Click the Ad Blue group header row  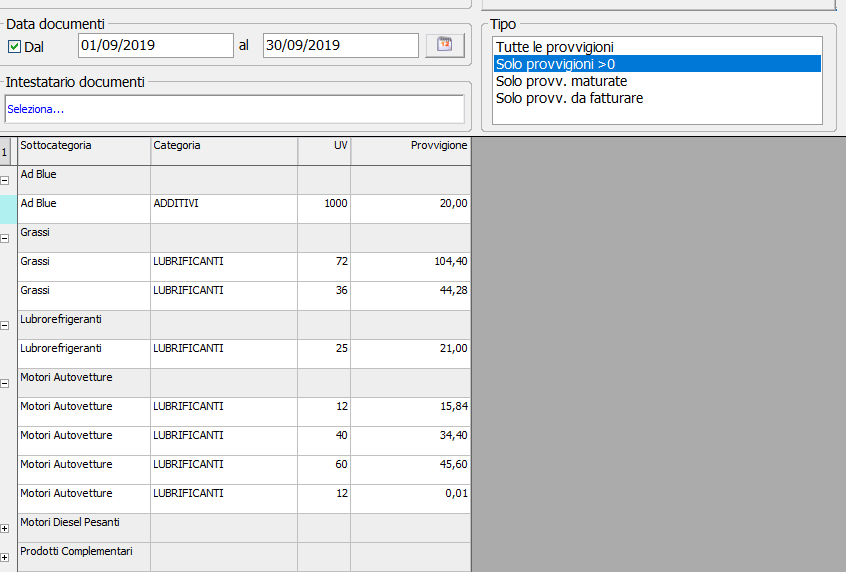[244, 180]
